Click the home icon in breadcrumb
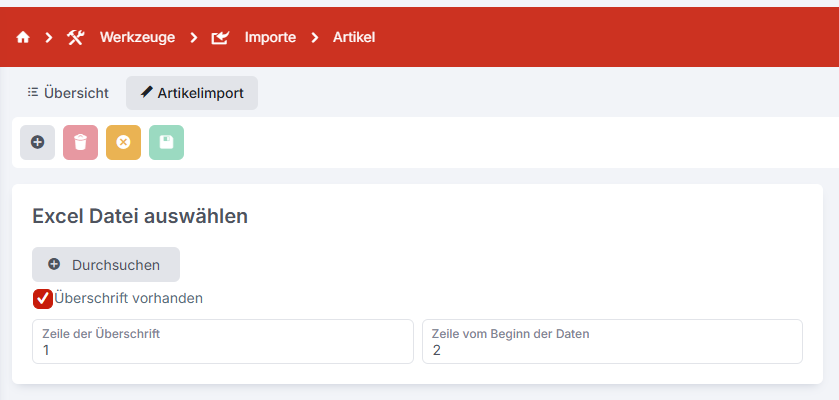The width and height of the screenshot is (839, 400). click(23, 37)
